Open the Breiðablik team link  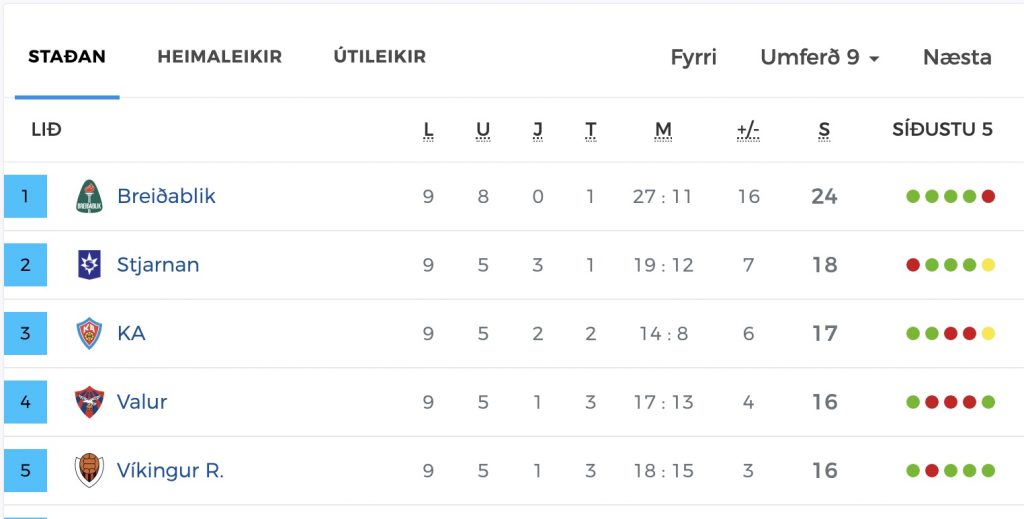pyautogui.click(x=166, y=196)
